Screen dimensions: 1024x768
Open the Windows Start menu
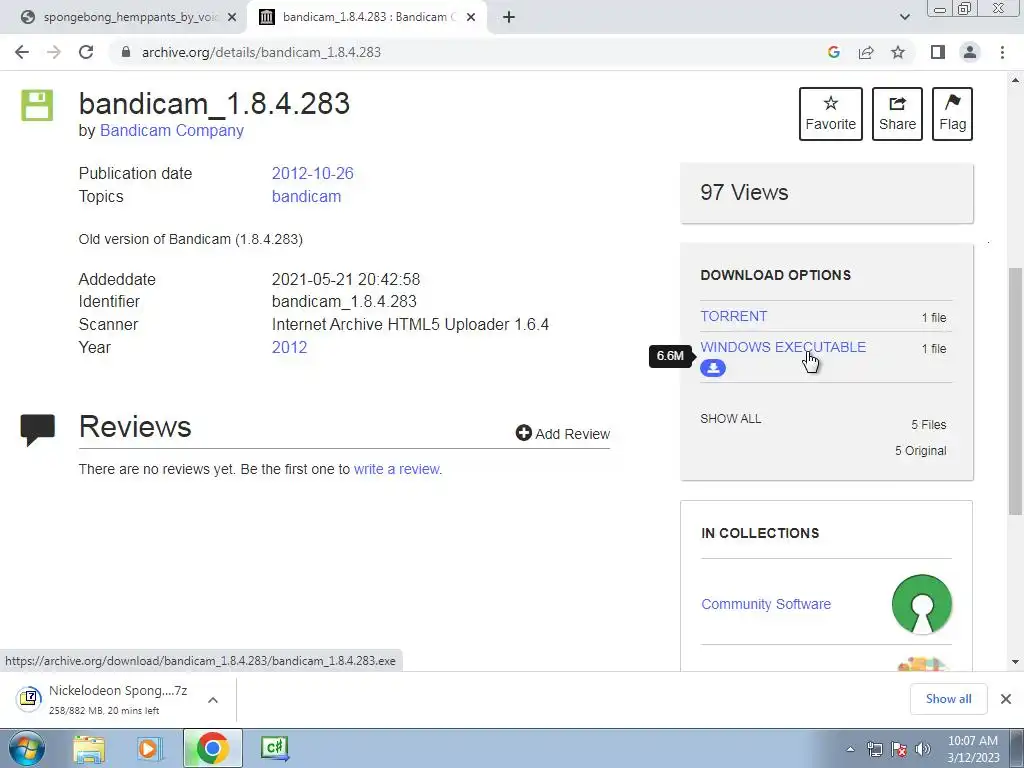(26, 748)
